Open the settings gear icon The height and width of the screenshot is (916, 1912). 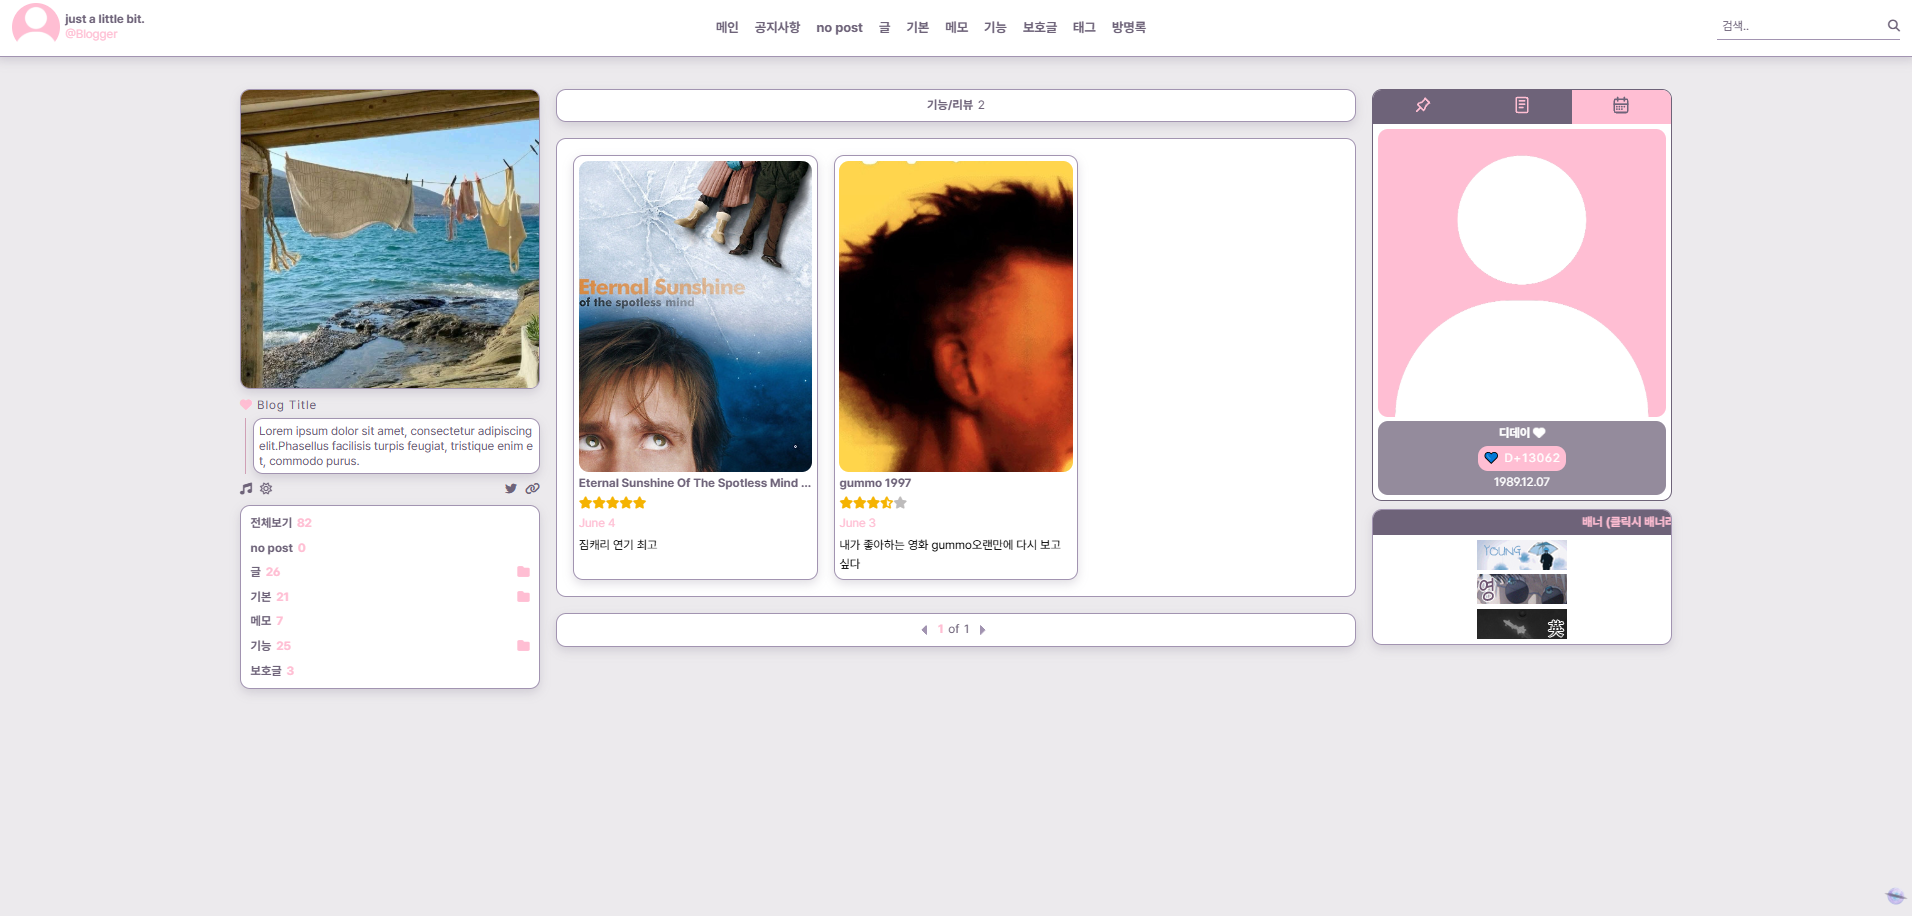click(x=266, y=489)
